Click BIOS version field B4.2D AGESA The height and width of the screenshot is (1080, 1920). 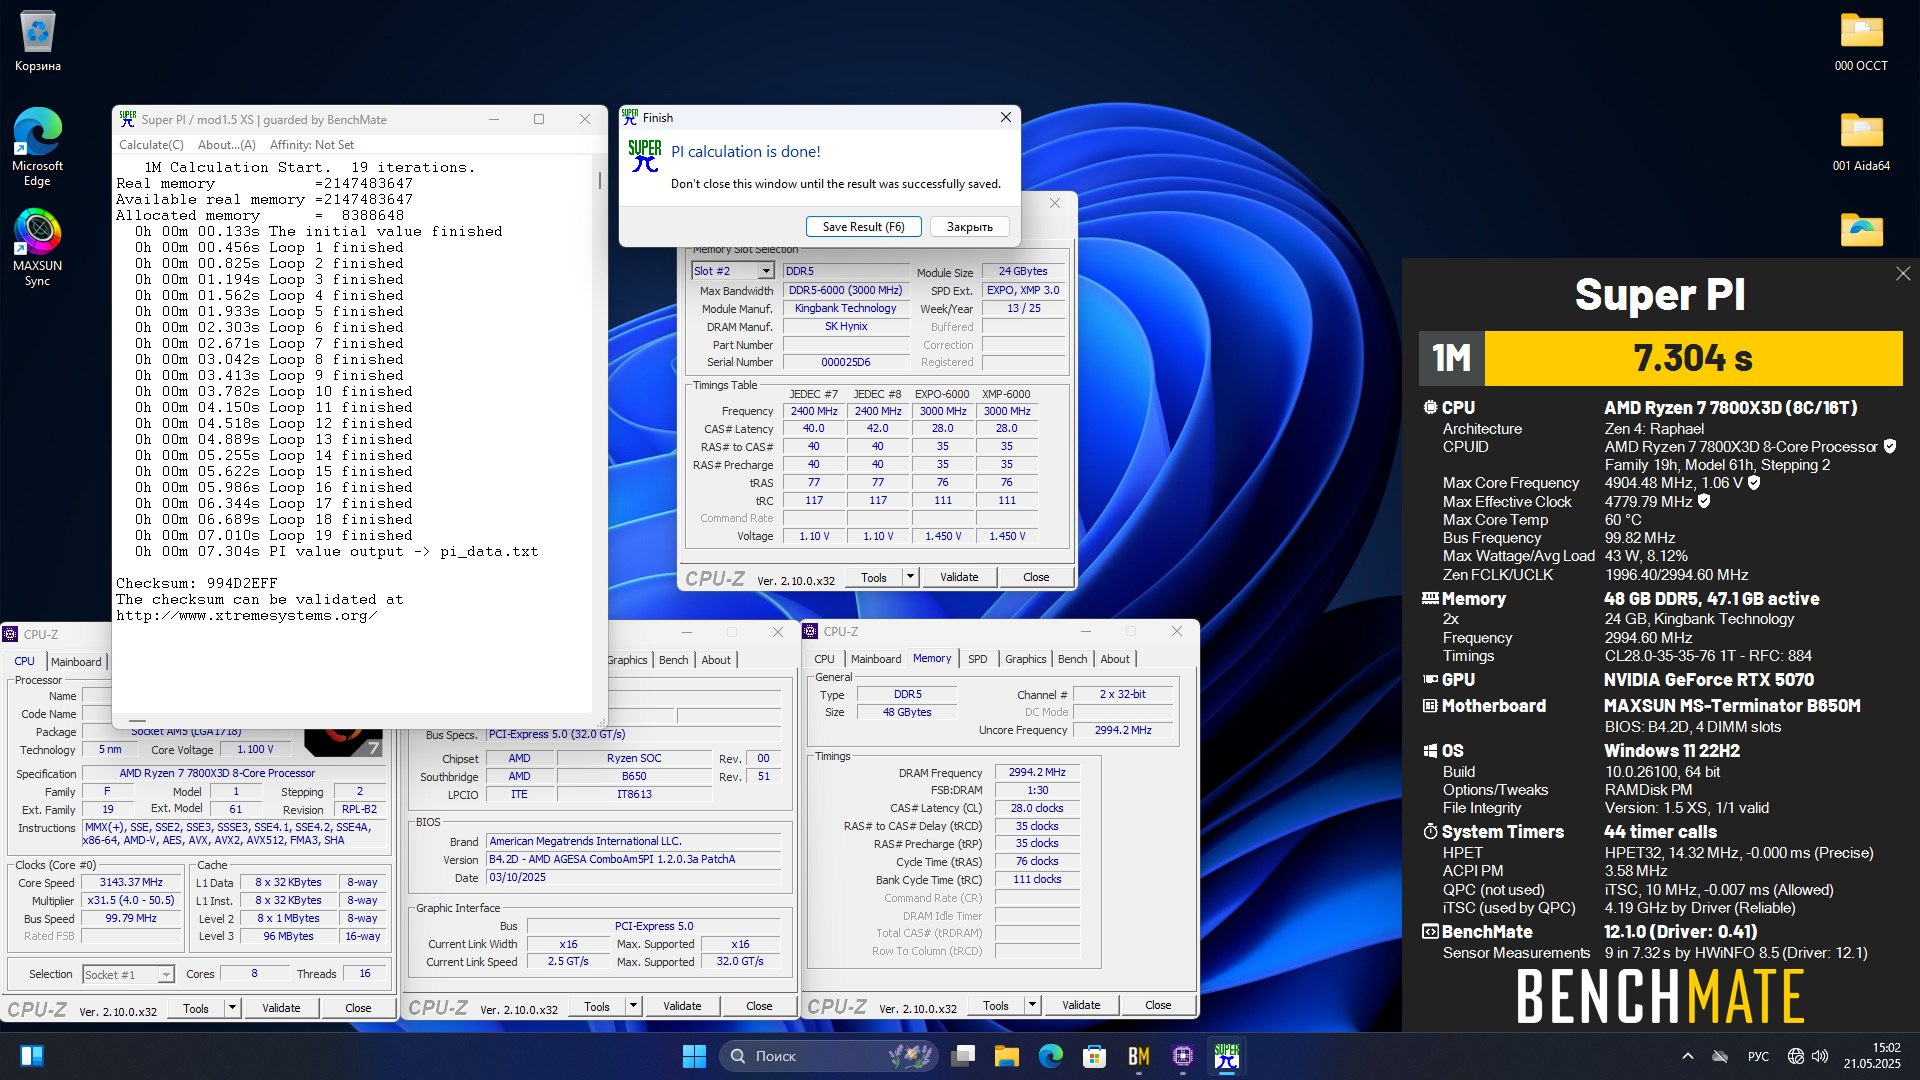tap(634, 859)
